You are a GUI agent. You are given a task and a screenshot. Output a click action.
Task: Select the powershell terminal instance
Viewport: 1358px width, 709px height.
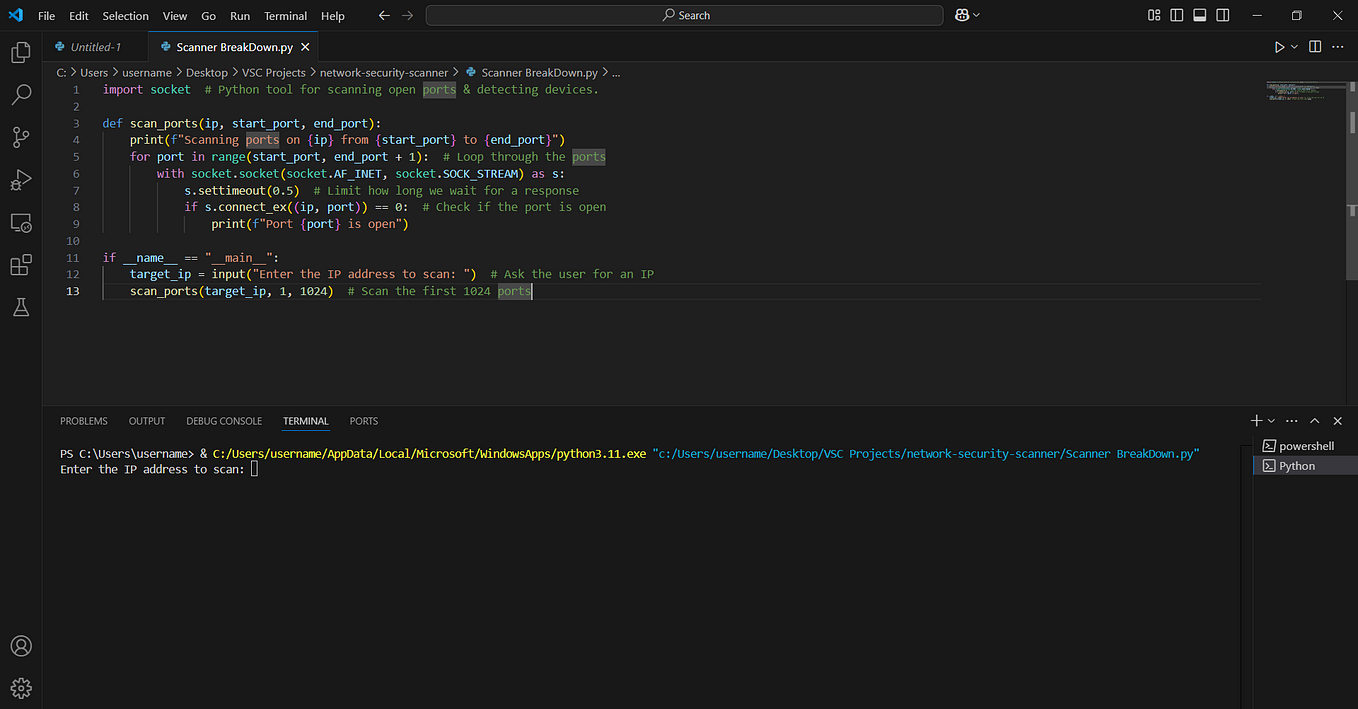[x=1303, y=446]
